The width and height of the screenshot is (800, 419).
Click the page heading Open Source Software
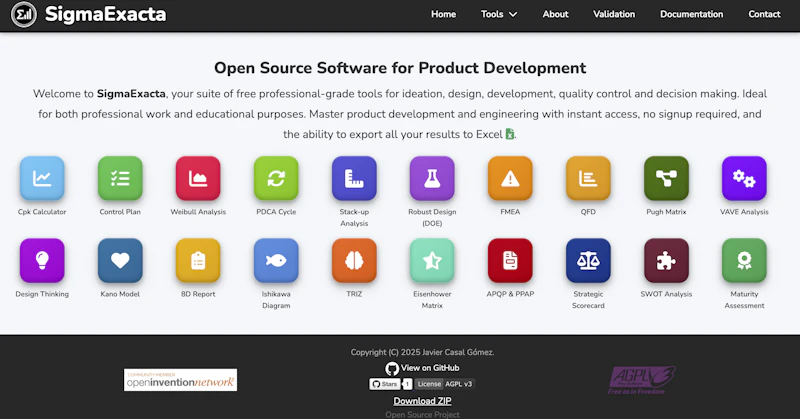click(x=400, y=68)
